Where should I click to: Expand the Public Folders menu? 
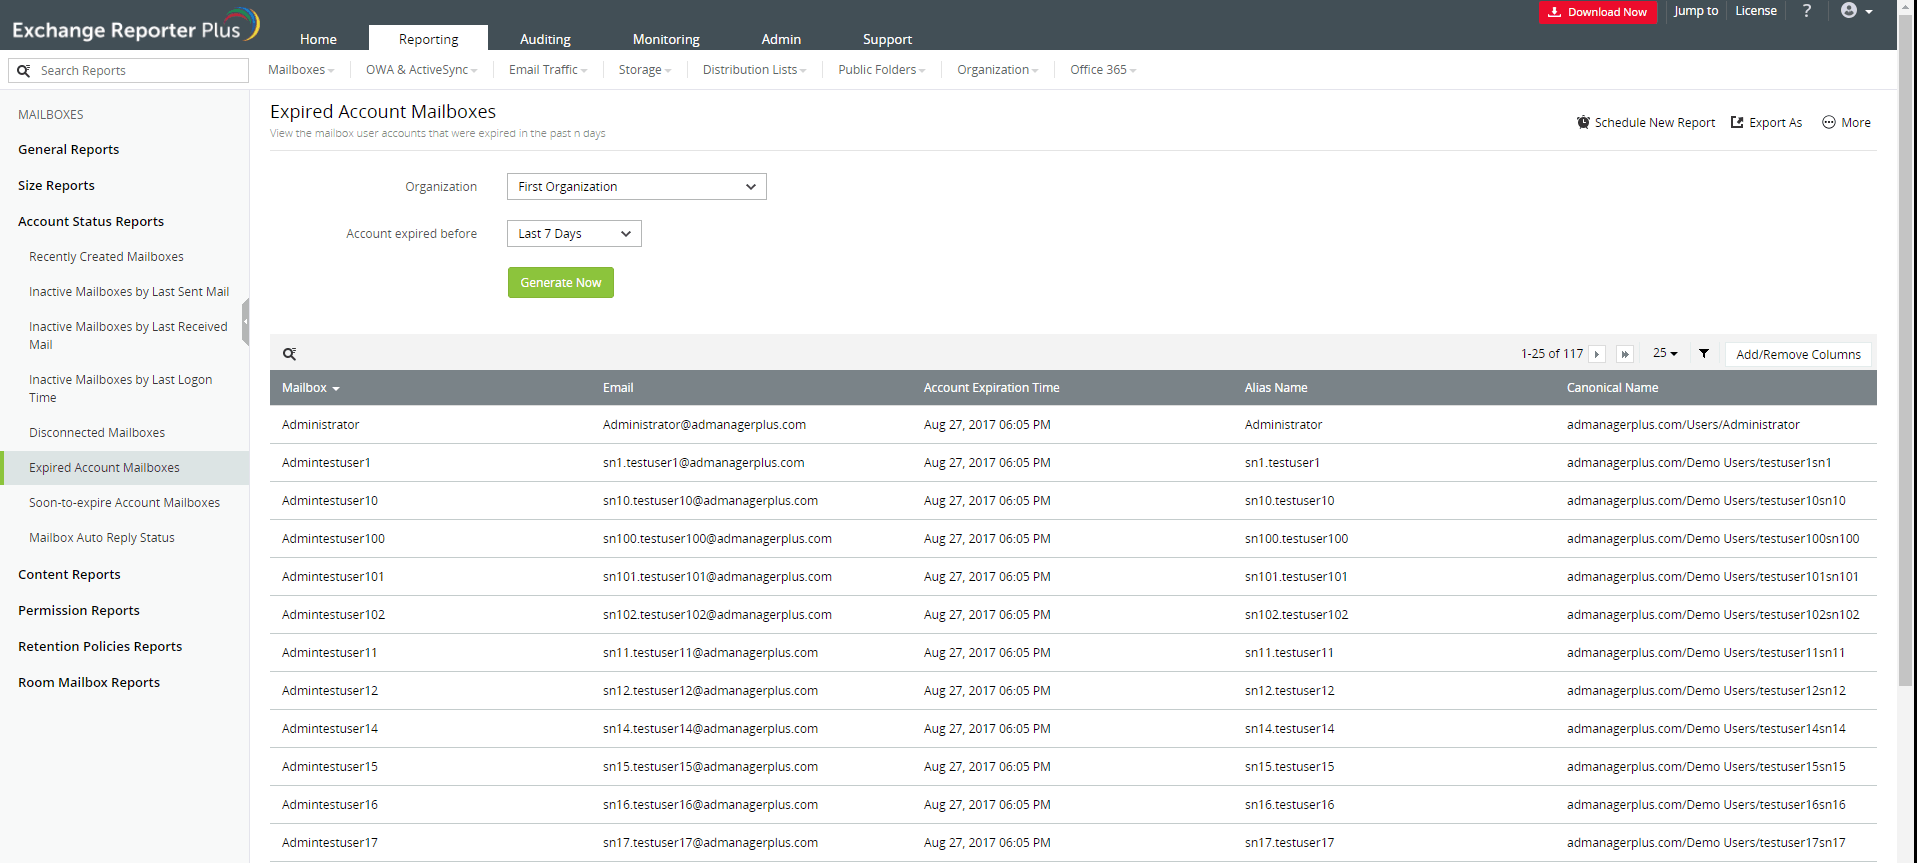[x=882, y=70]
